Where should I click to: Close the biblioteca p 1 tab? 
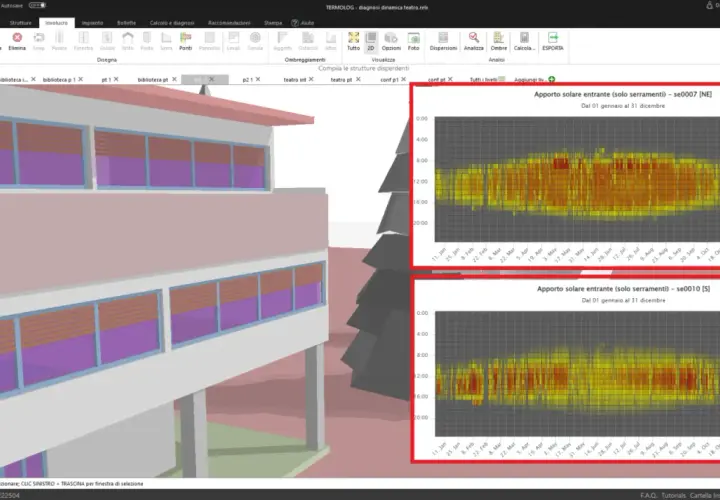point(81,79)
